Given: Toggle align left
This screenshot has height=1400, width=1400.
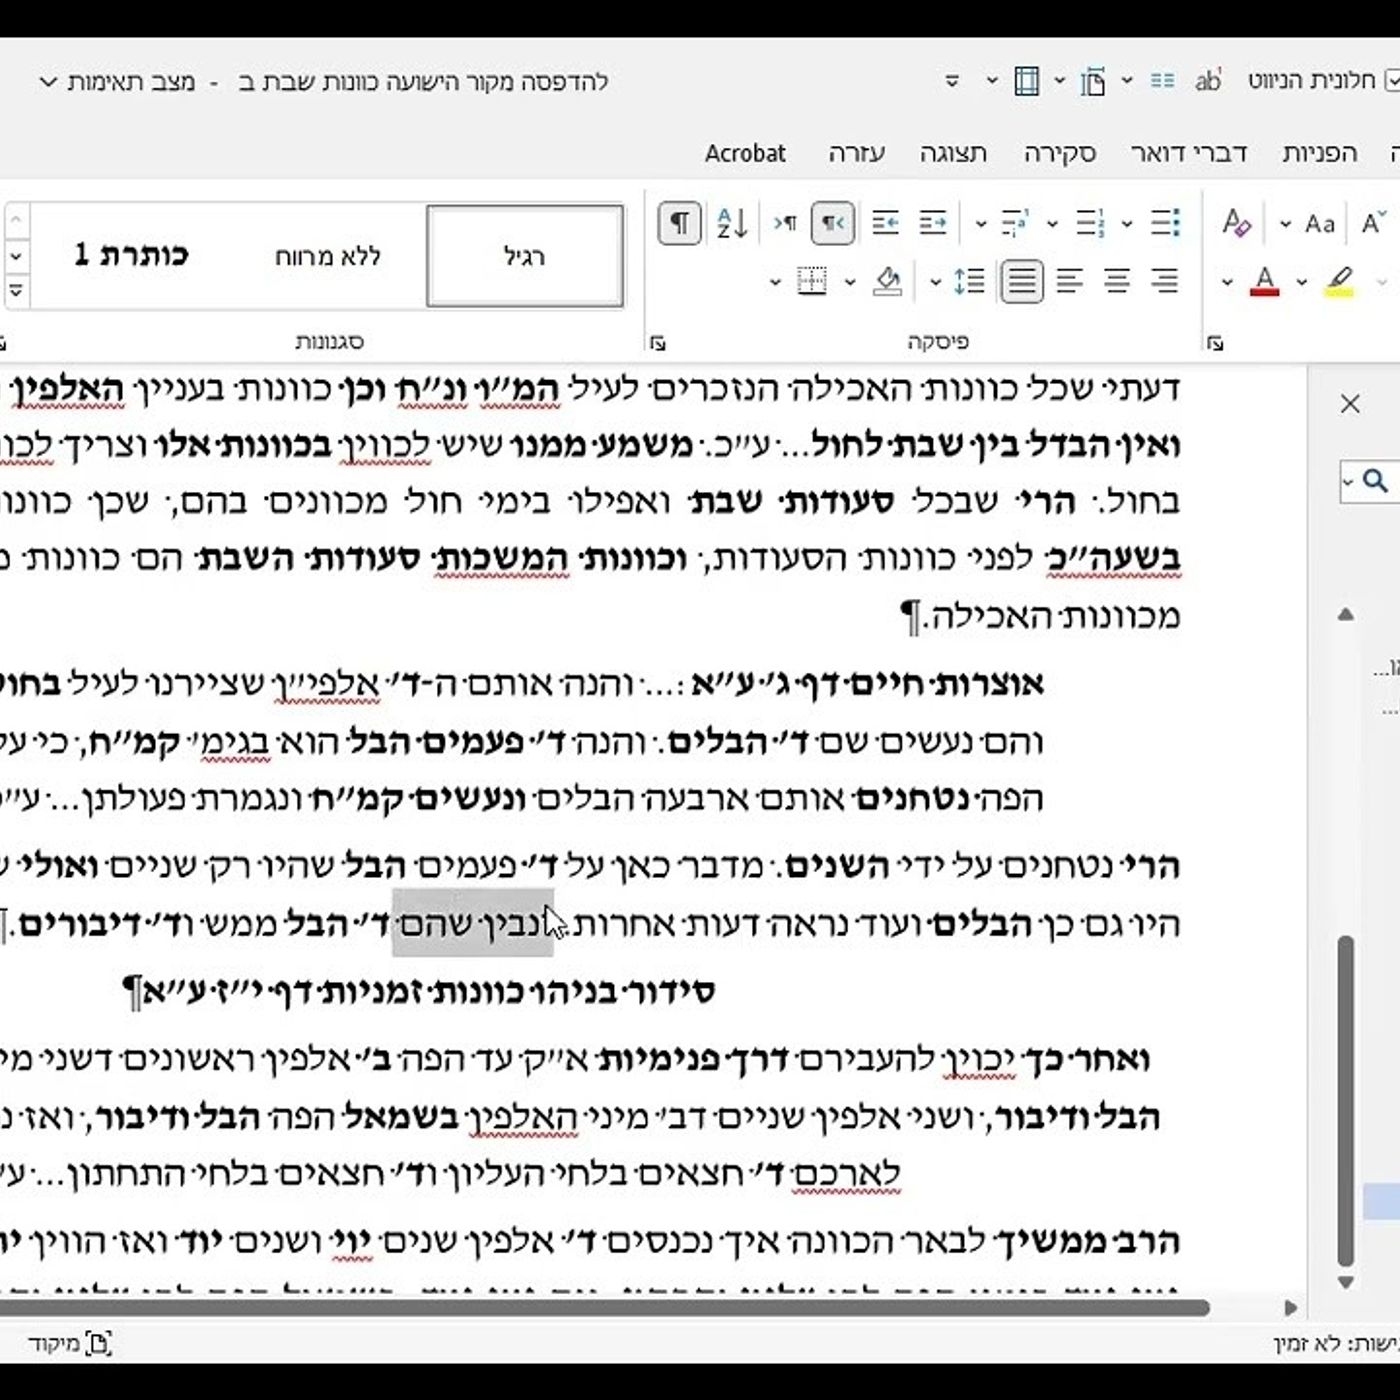Looking at the screenshot, I should coord(1069,281).
